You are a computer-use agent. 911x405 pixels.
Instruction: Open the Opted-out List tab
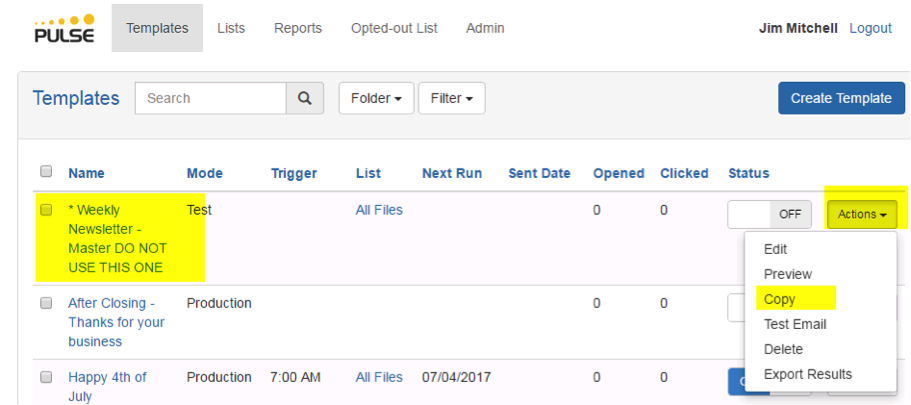[x=394, y=28]
